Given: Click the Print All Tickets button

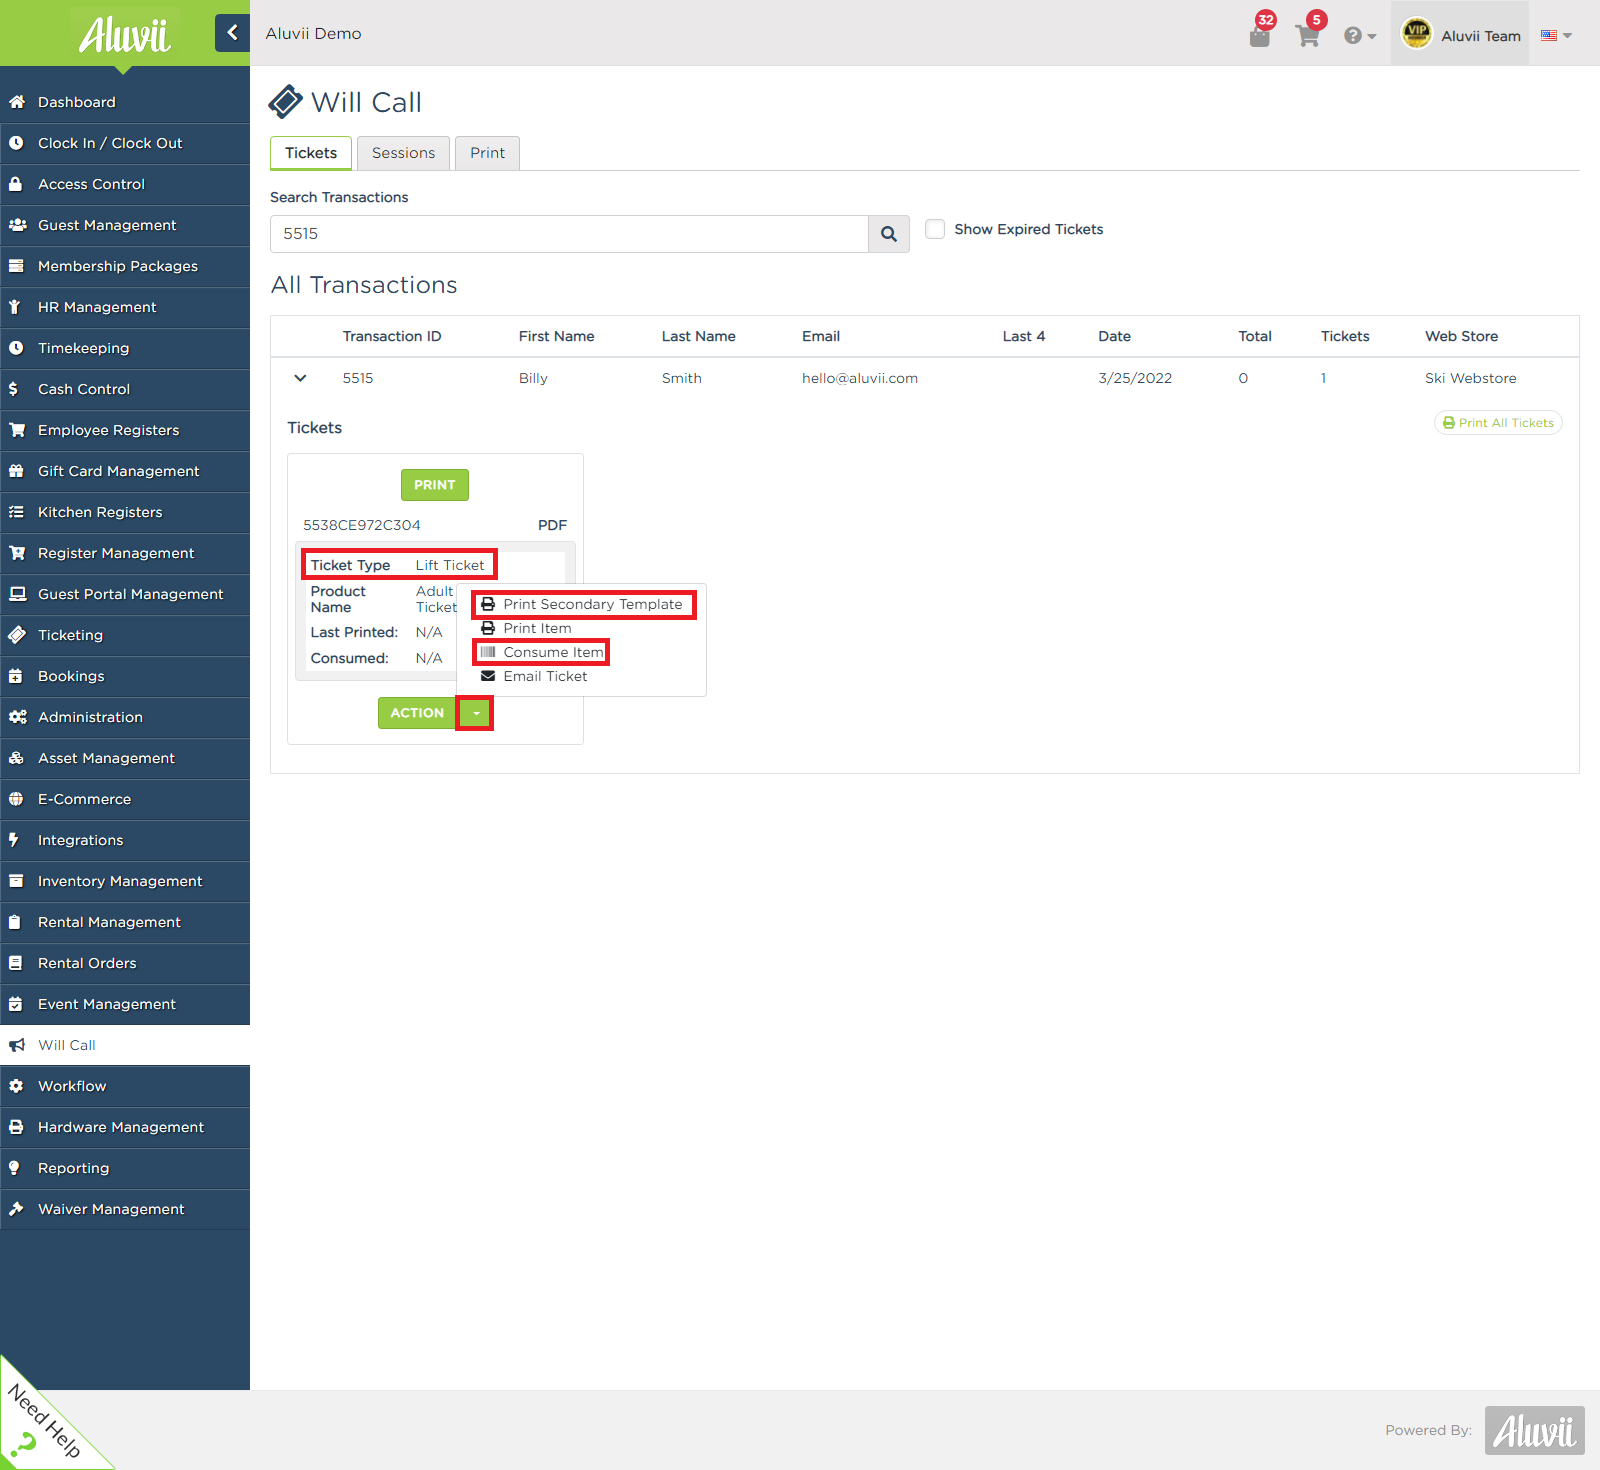Looking at the screenshot, I should click(1498, 423).
